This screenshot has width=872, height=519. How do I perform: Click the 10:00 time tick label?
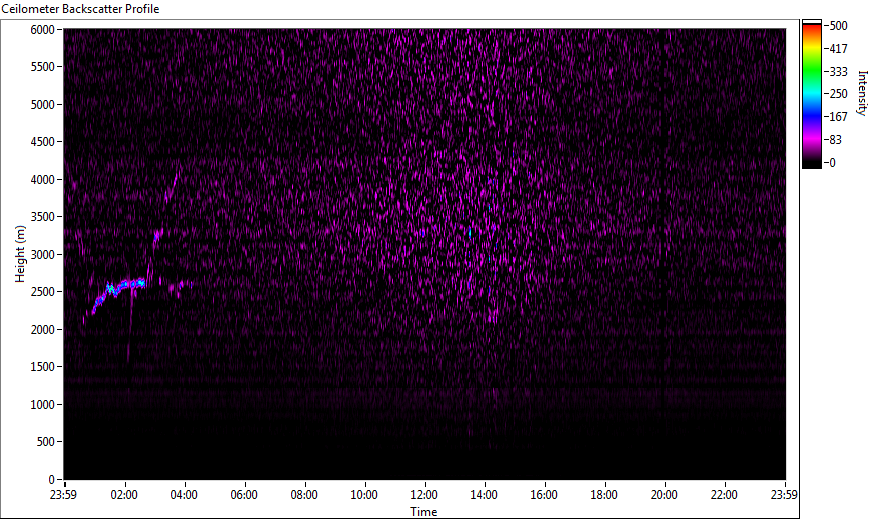coord(364,495)
